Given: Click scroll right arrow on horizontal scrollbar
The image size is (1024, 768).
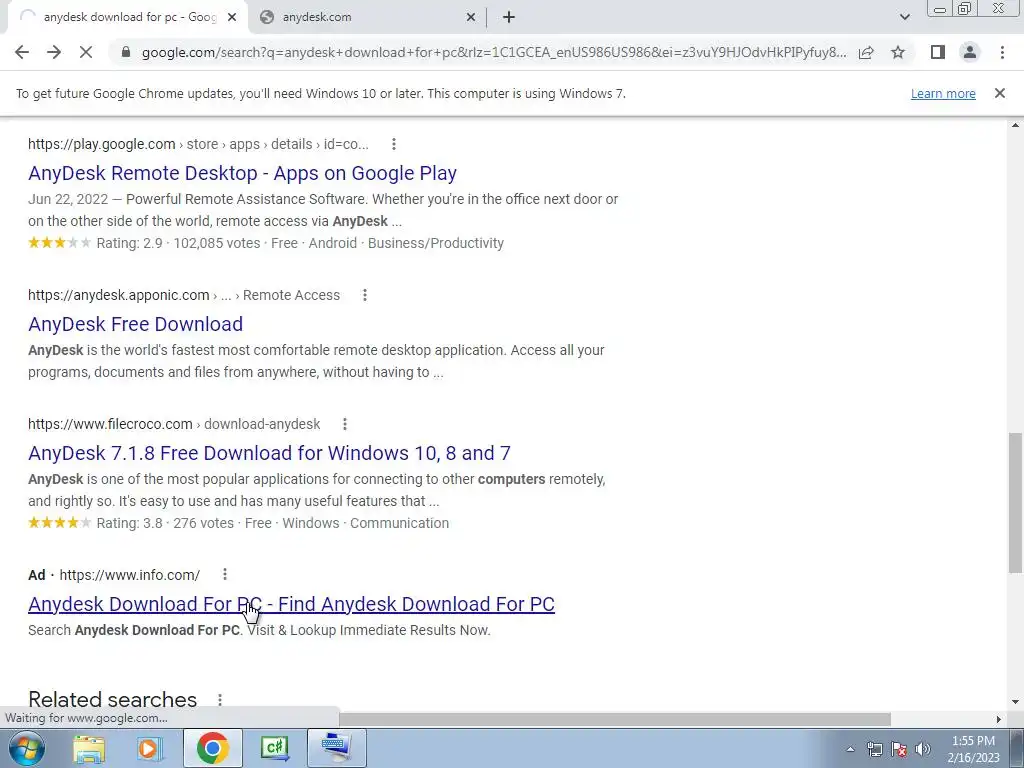Looking at the screenshot, I should (x=999, y=719).
